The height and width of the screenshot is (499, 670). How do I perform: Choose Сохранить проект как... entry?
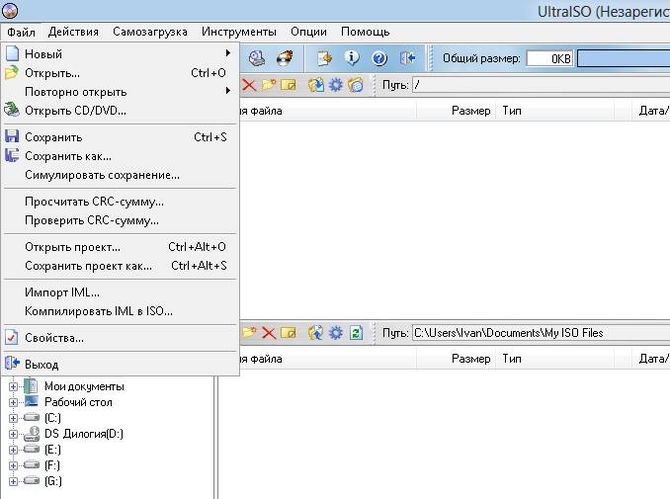pos(120,265)
